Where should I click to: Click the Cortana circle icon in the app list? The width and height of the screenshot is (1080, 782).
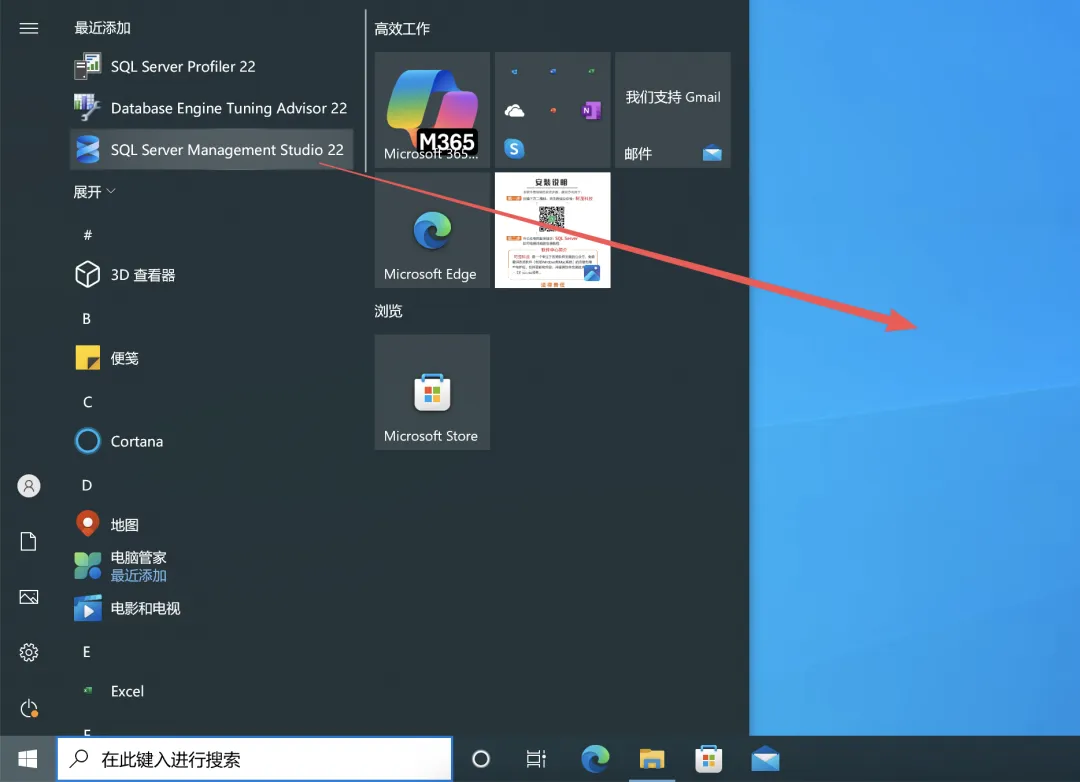click(x=87, y=441)
